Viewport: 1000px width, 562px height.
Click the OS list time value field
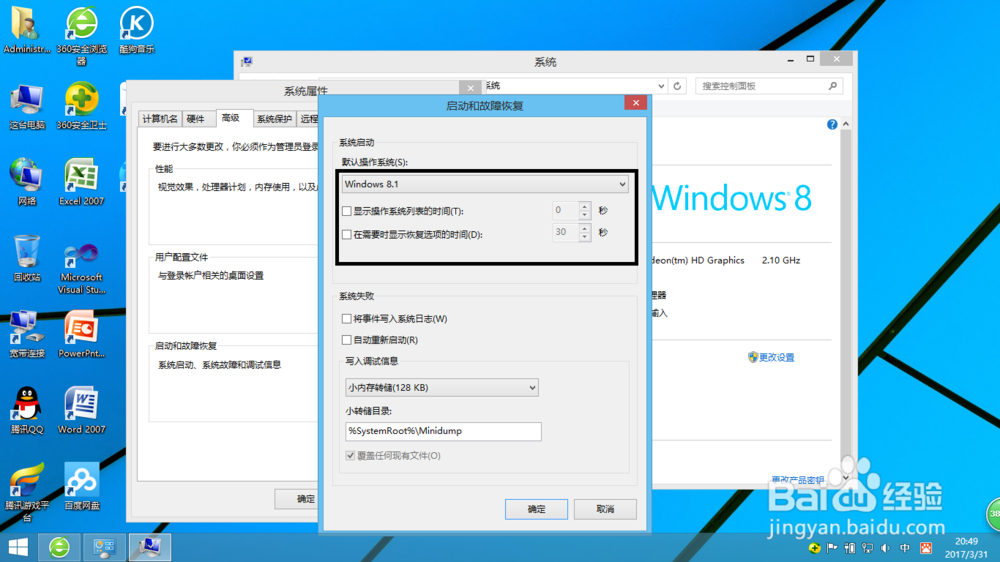coord(566,211)
